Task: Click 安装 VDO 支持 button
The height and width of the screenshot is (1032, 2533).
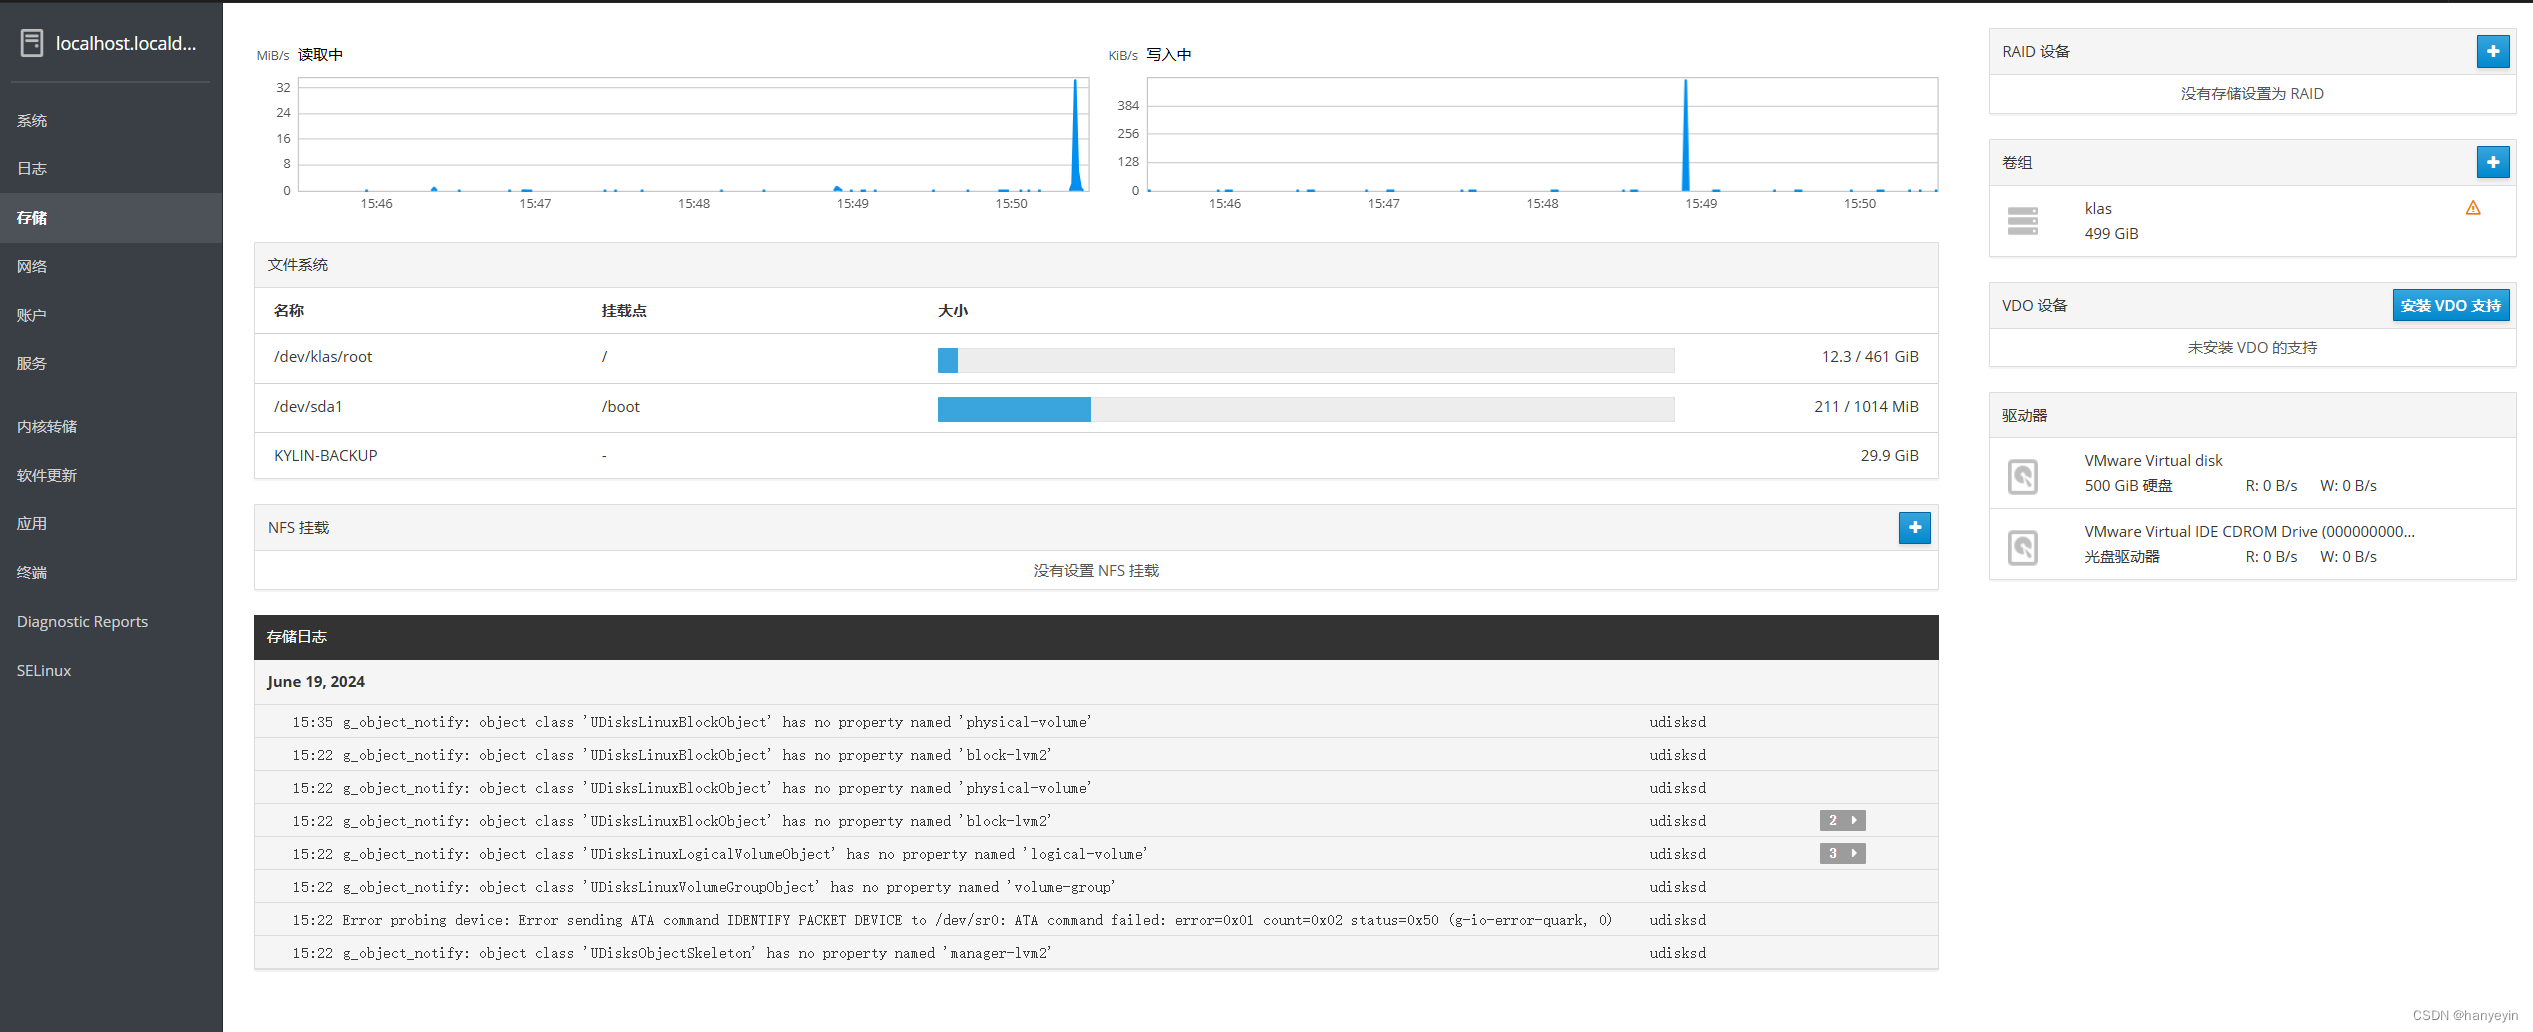Action: pyautogui.click(x=2450, y=305)
